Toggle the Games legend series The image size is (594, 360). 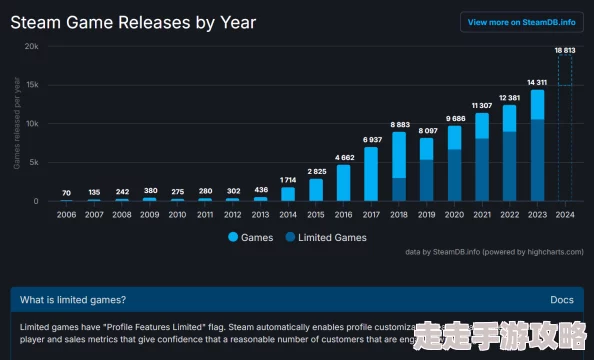click(x=251, y=238)
